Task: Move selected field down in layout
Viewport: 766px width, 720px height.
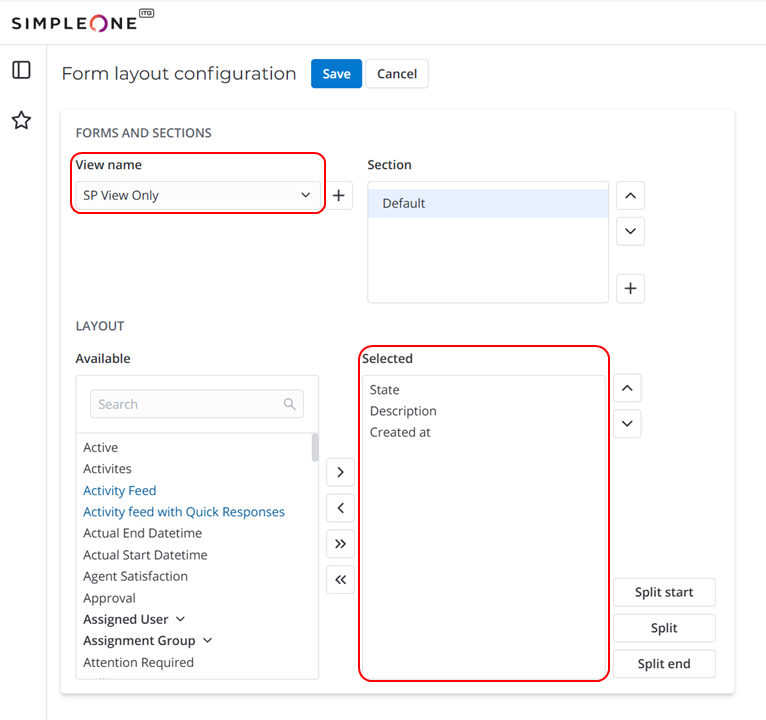Action: pyautogui.click(x=627, y=423)
